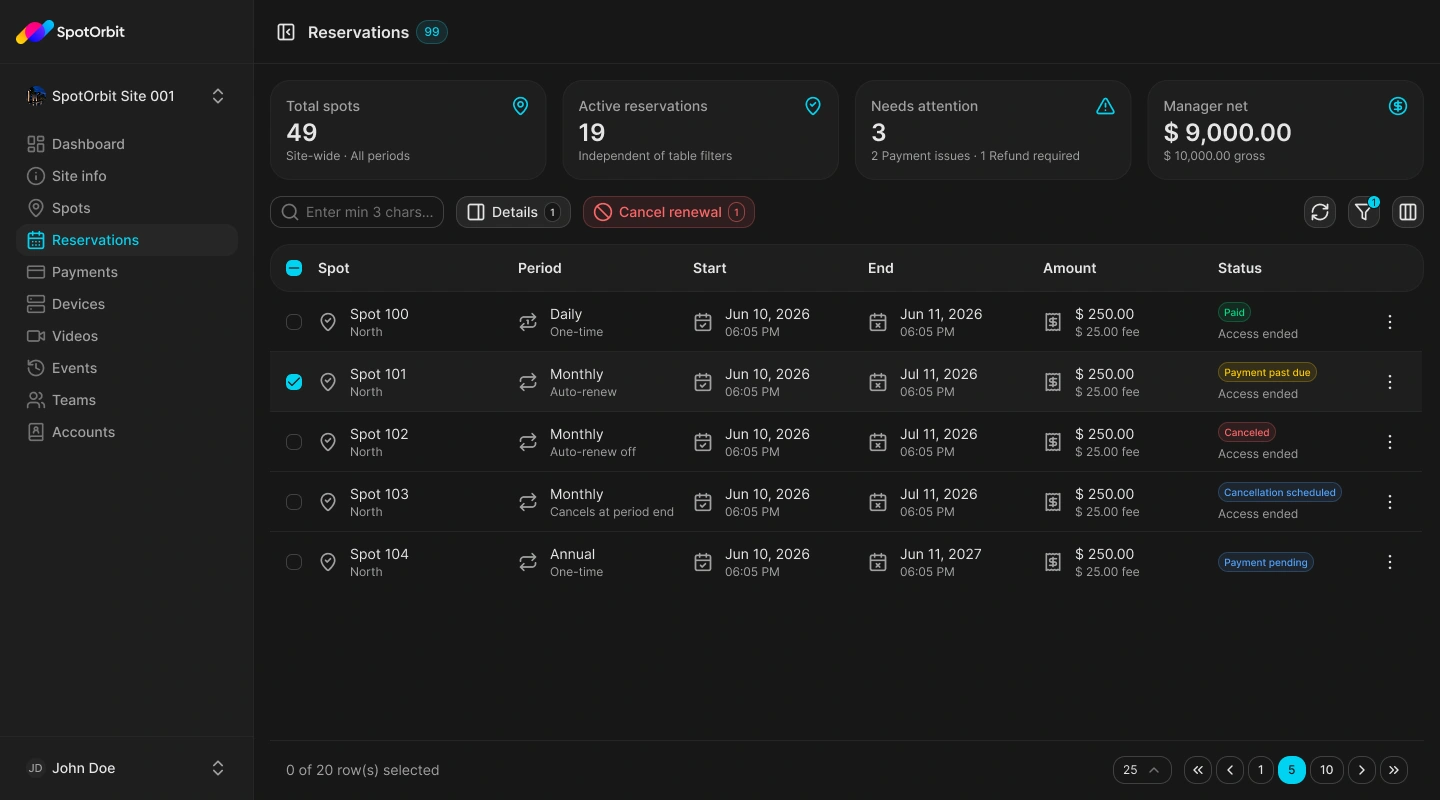Open the SpotOrbit Site 001 switcher
The height and width of the screenshot is (800, 1440).
click(127, 96)
